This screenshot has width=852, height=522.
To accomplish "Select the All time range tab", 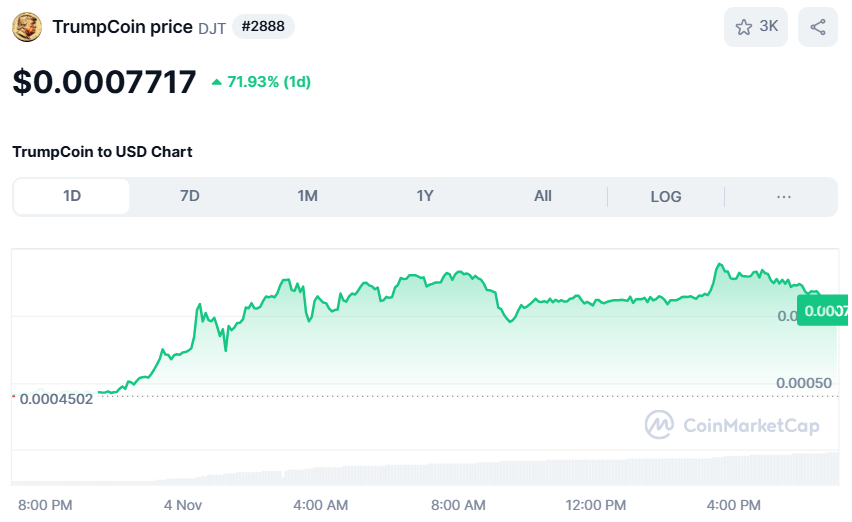I will [543, 196].
